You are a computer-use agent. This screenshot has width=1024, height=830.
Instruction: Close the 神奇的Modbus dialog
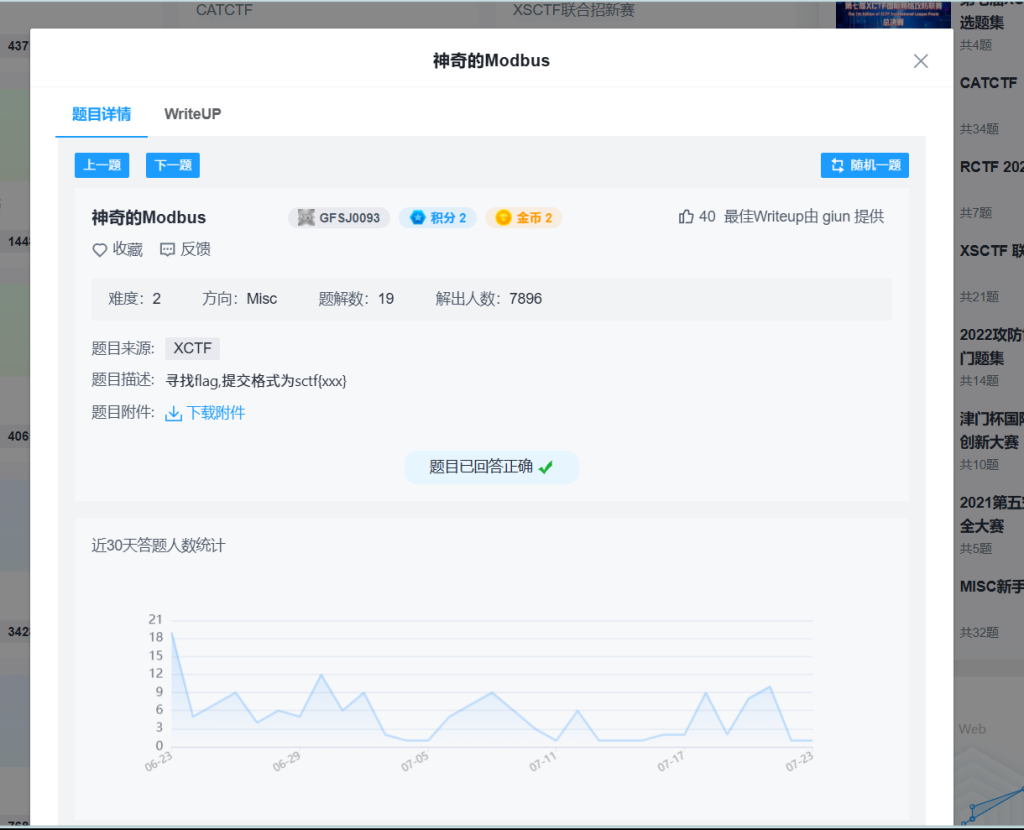(x=921, y=61)
